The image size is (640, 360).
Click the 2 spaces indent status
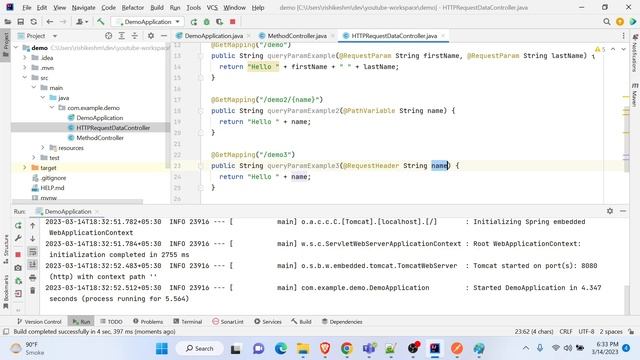coord(611,331)
